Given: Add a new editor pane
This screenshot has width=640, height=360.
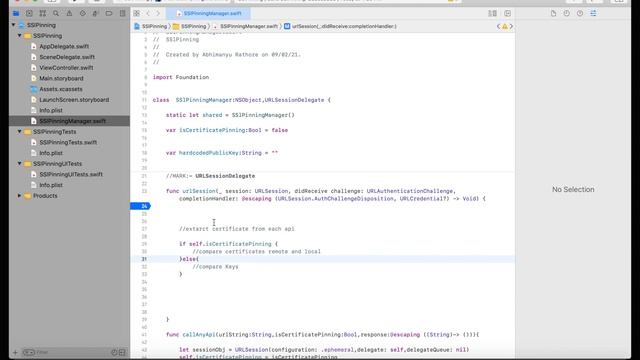Looking at the screenshot, I should pyautogui.click(x=507, y=13).
